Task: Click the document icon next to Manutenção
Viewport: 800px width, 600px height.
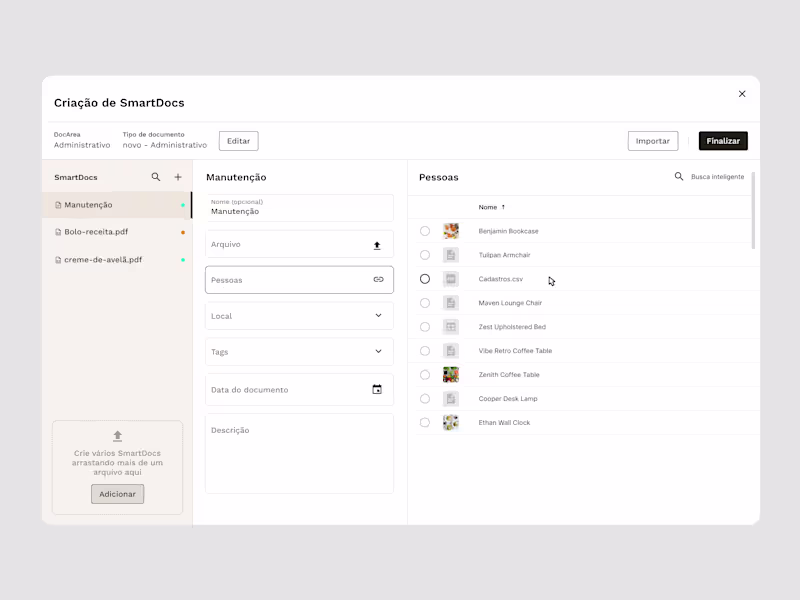Action: click(x=60, y=204)
